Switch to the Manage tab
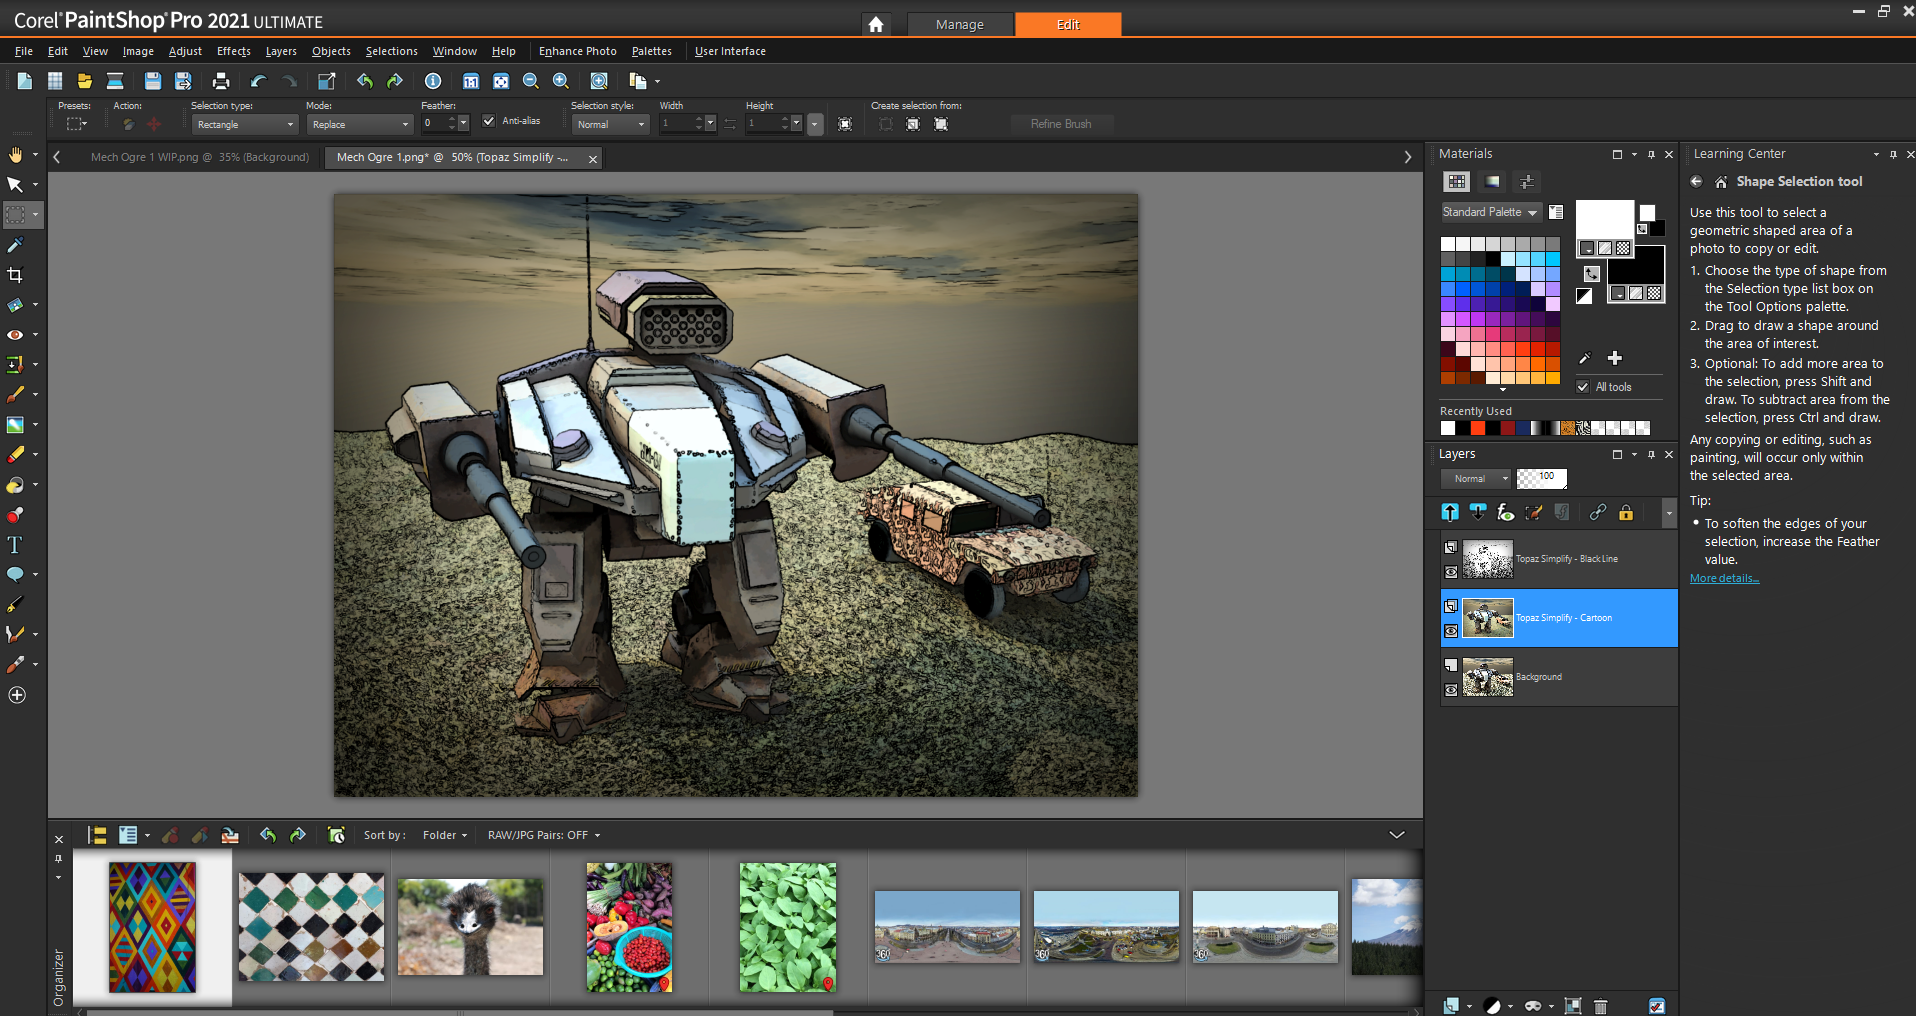The image size is (1916, 1016). (x=959, y=24)
